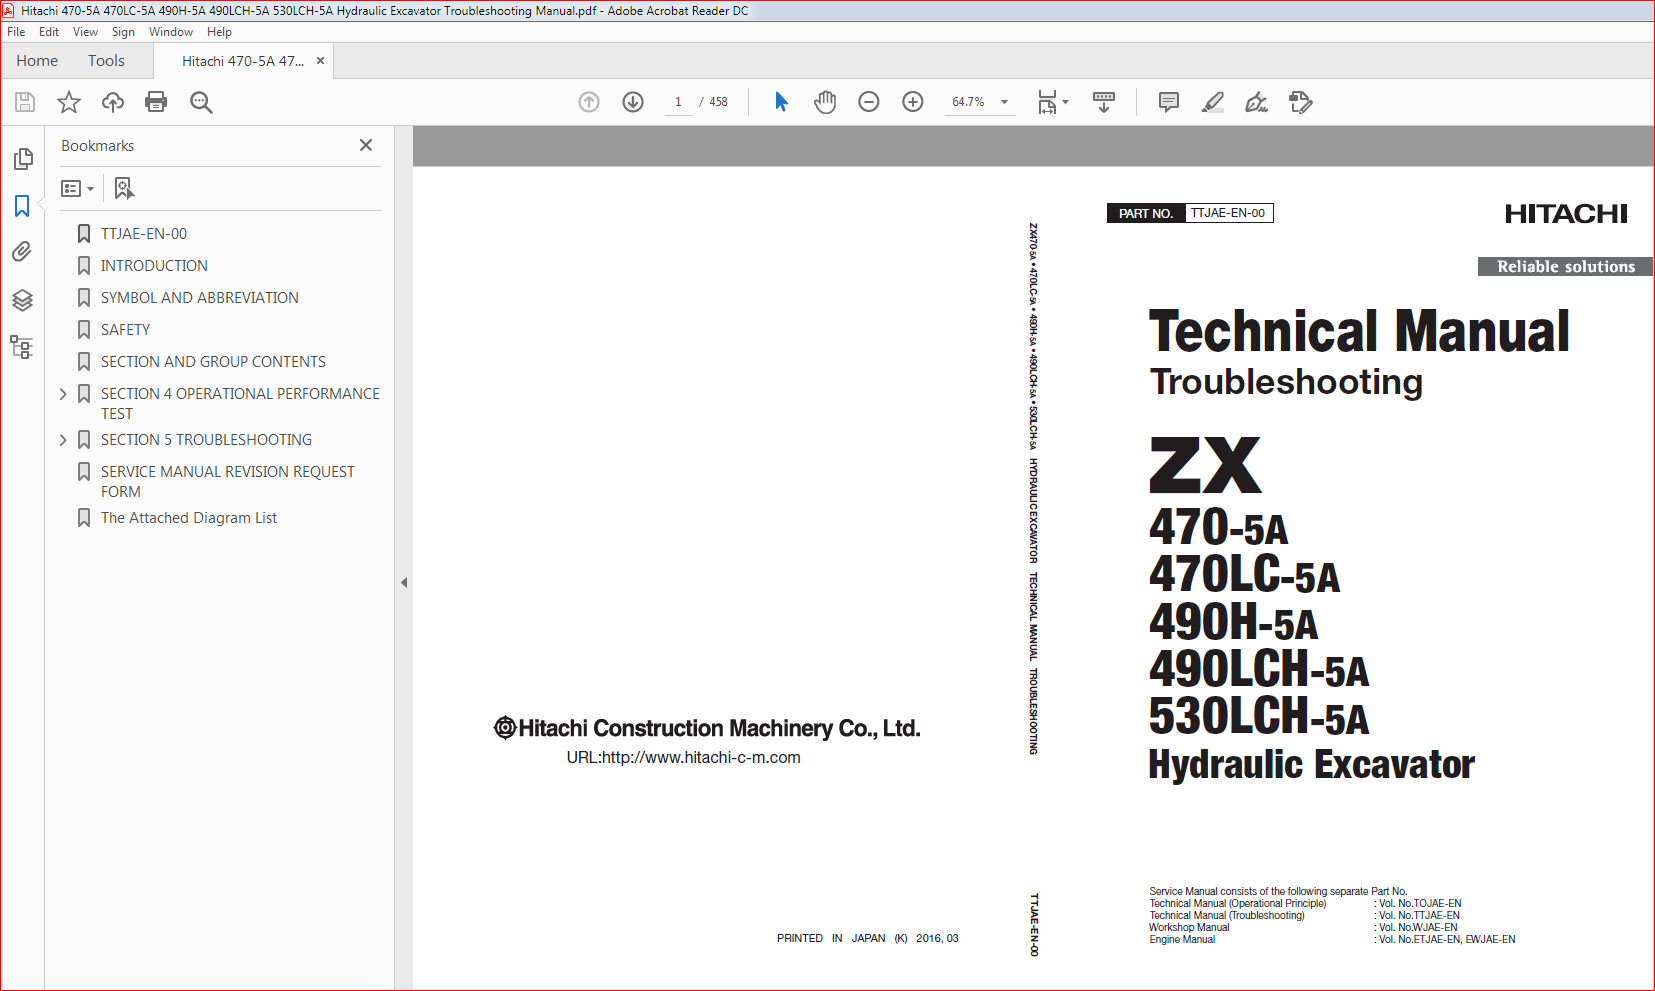The height and width of the screenshot is (991, 1655).
Task: Open the bookmark options dropdown
Action: pos(77,188)
